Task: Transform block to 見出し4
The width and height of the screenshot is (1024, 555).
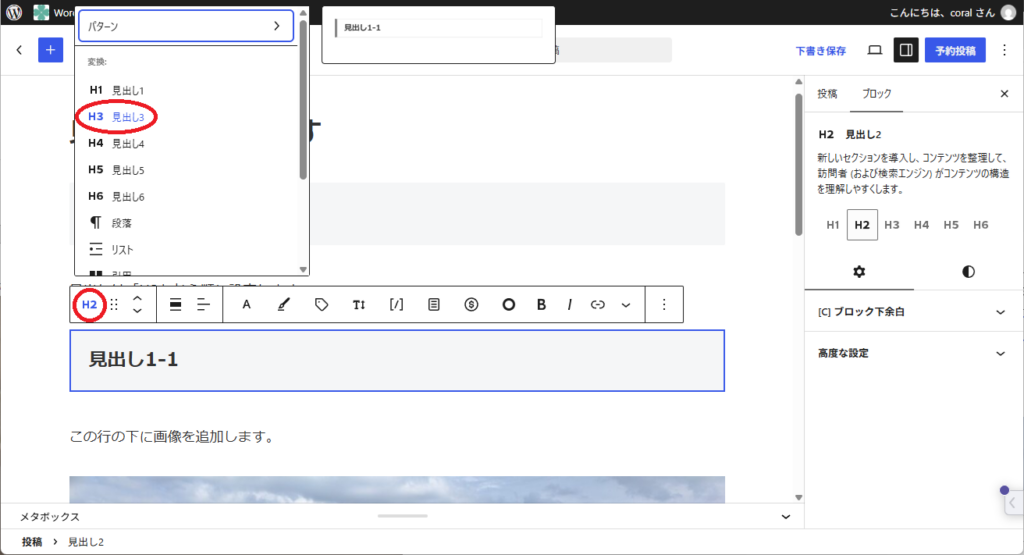Action: click(x=187, y=143)
